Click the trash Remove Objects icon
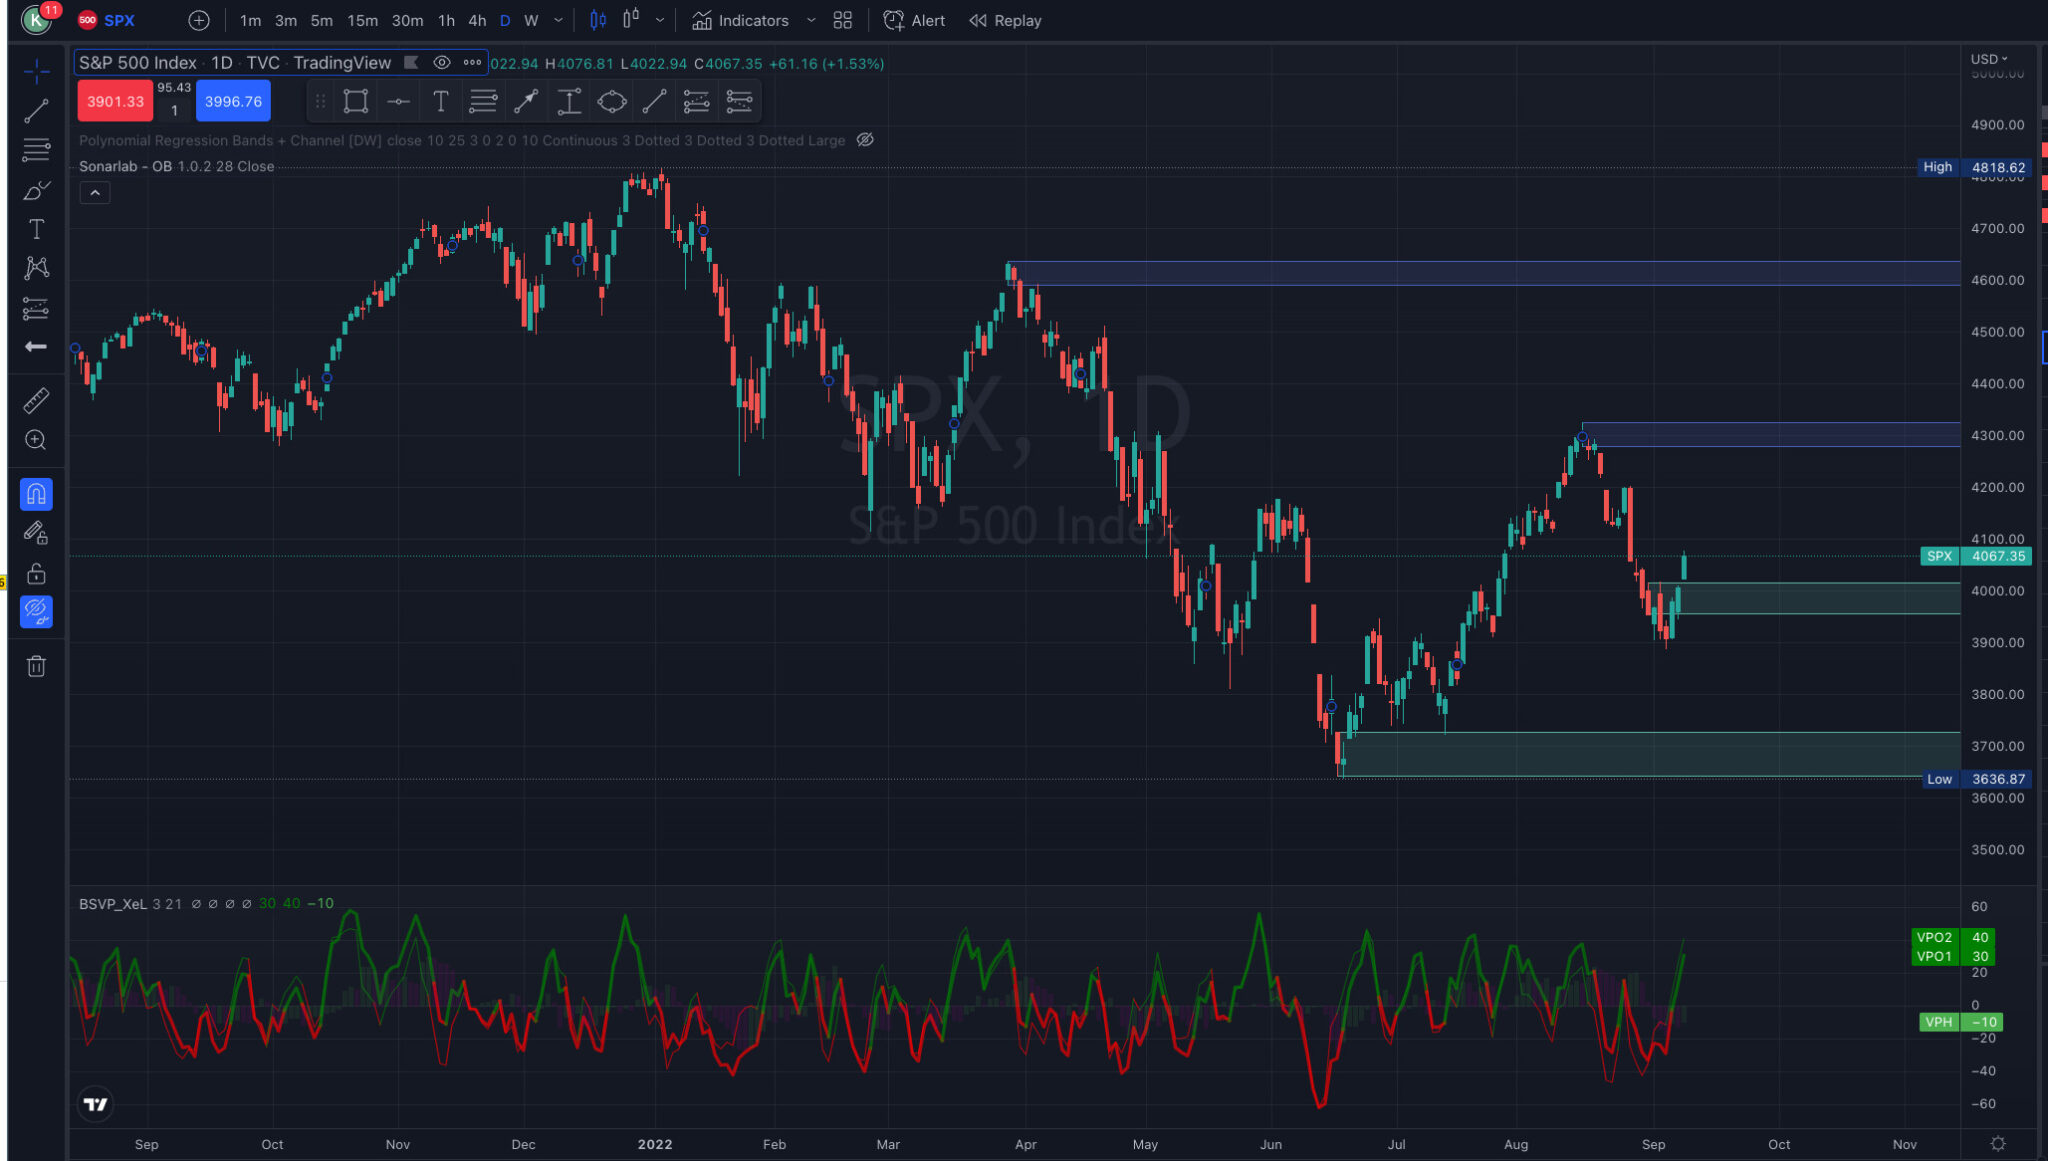This screenshot has height=1161, width=2048. pyautogui.click(x=36, y=666)
